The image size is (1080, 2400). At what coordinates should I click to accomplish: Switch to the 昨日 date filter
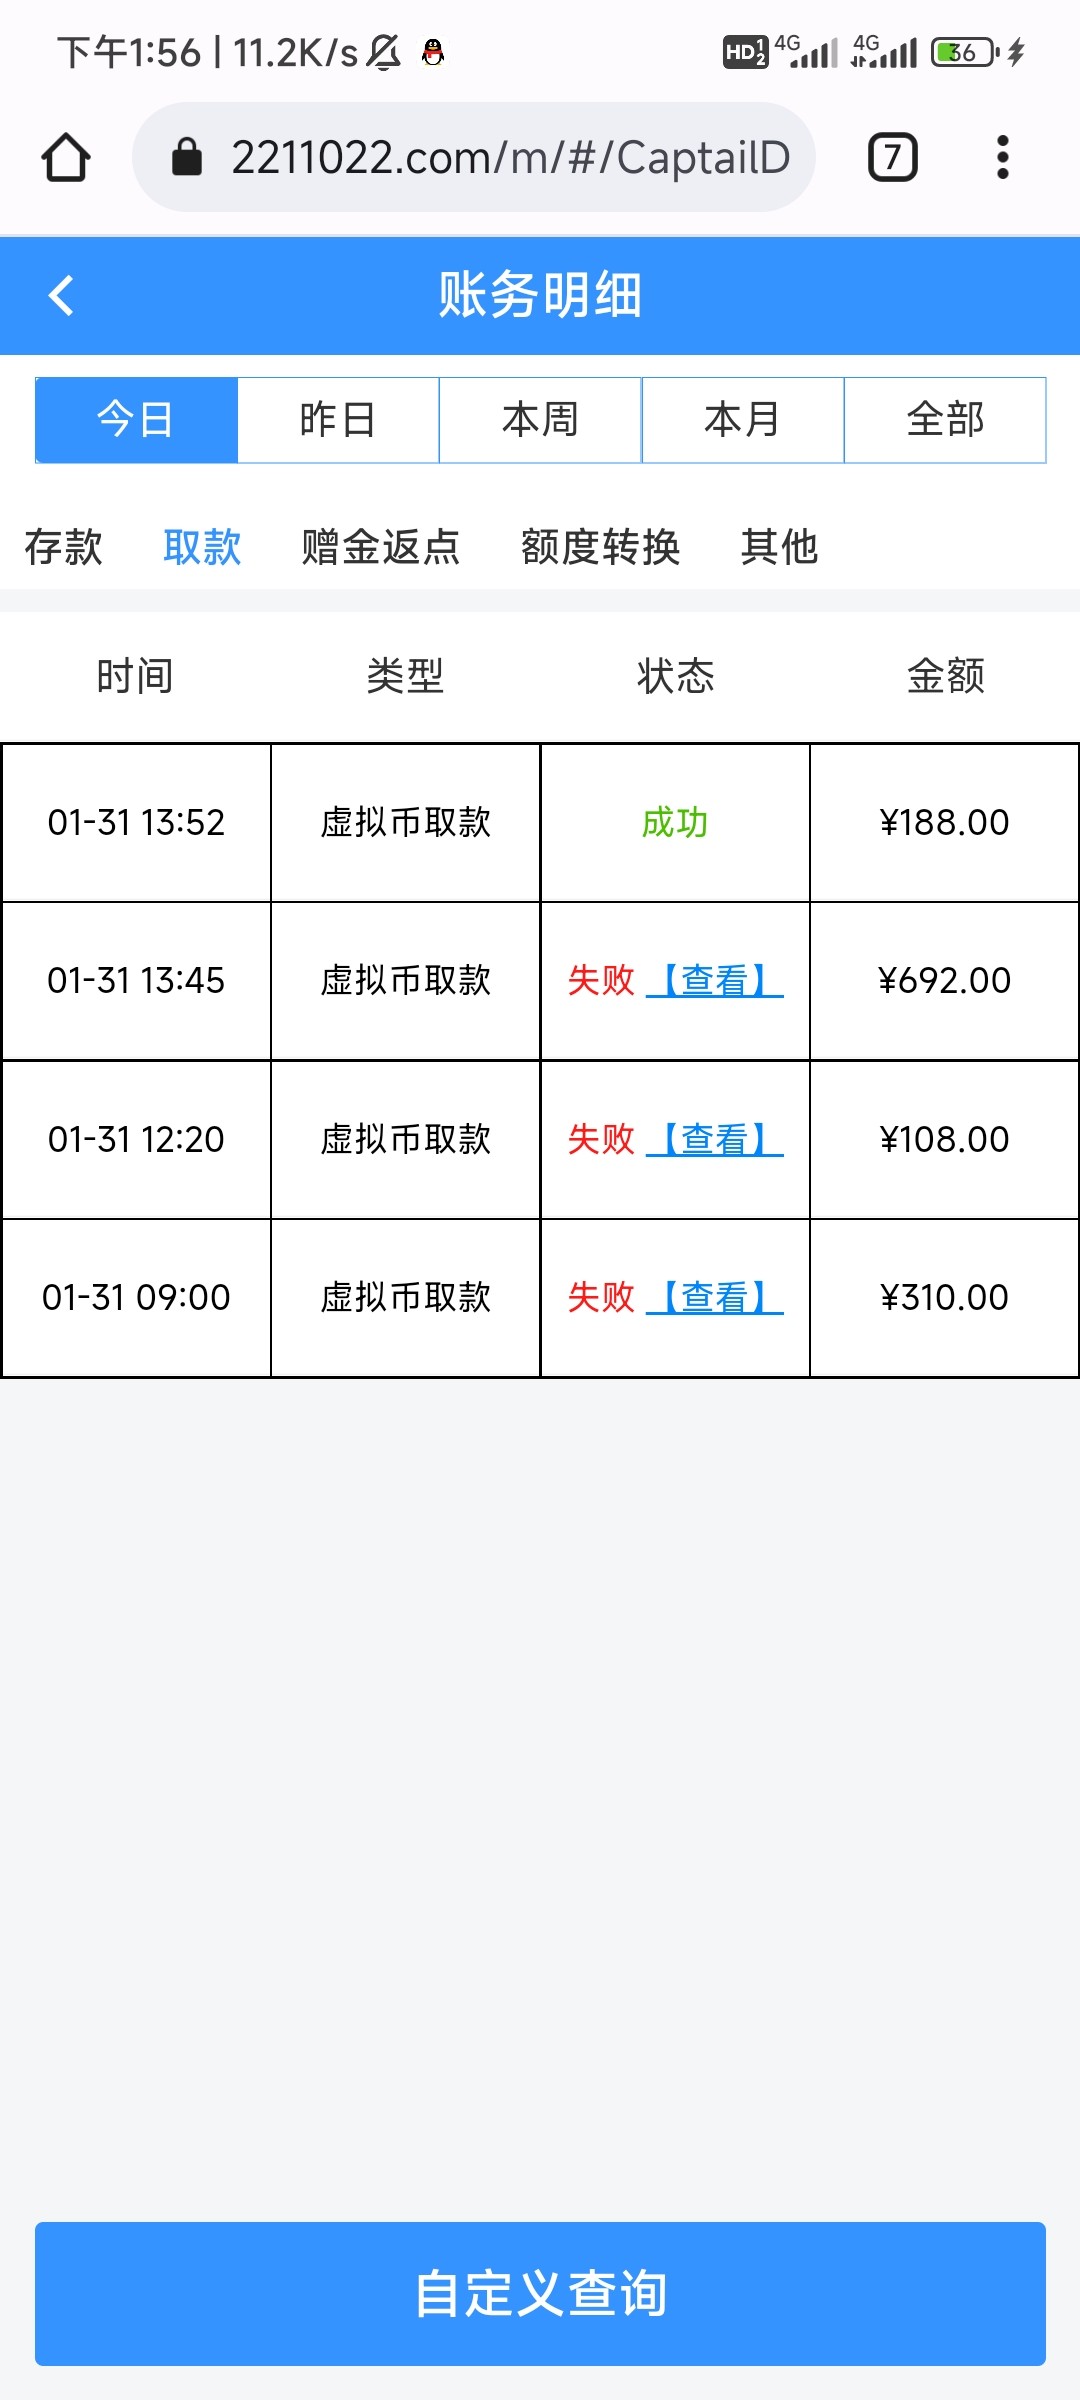pyautogui.click(x=338, y=420)
